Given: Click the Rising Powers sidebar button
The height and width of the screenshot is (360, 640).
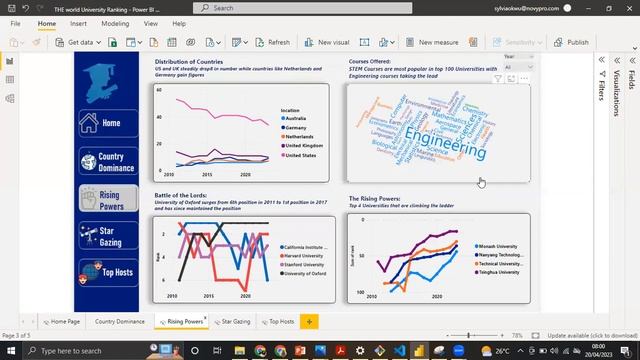Looking at the screenshot, I should [109, 198].
